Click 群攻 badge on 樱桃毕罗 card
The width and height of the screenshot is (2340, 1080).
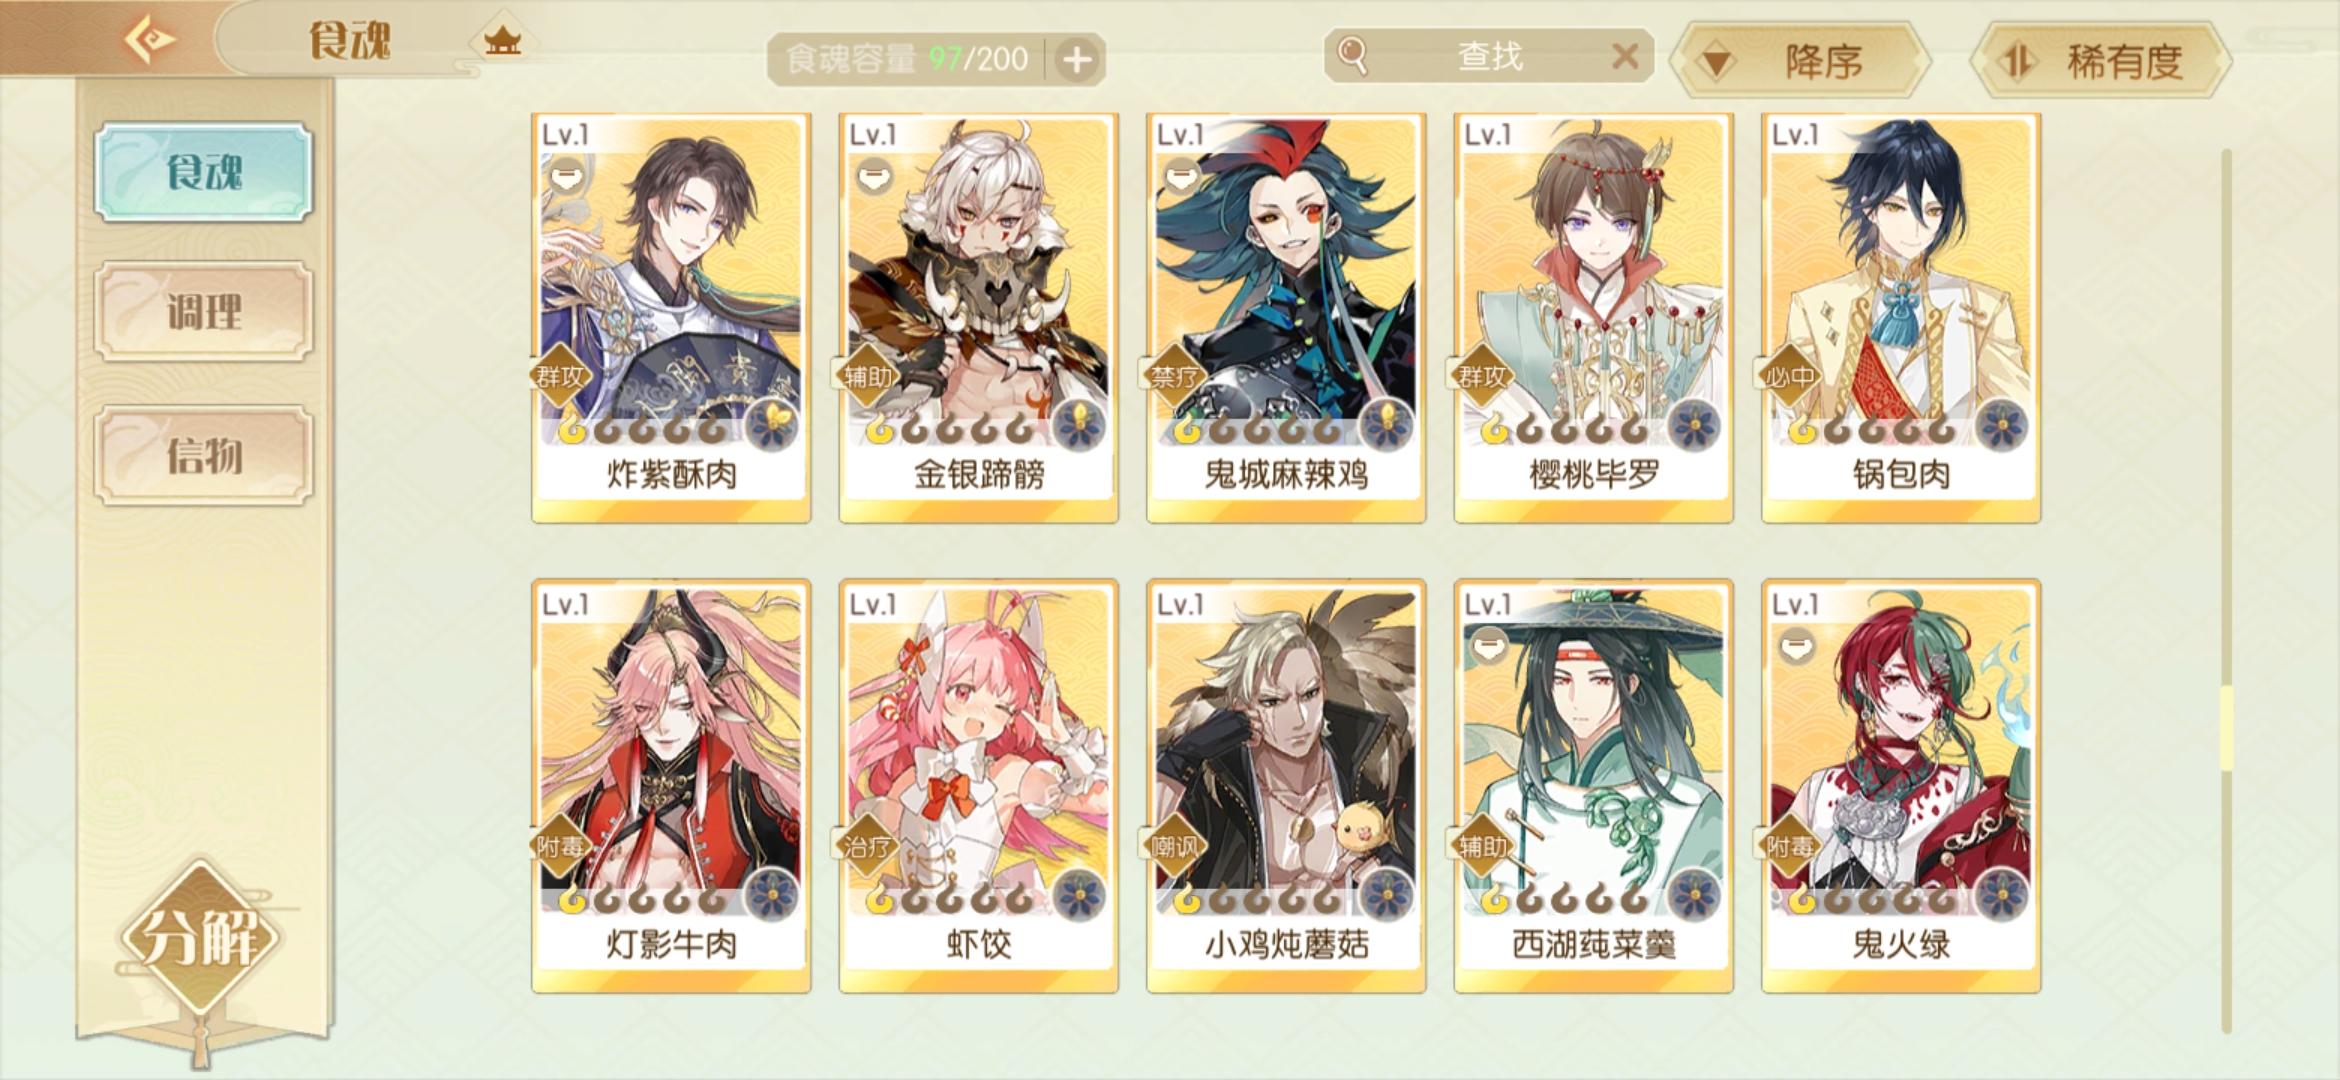(1483, 377)
